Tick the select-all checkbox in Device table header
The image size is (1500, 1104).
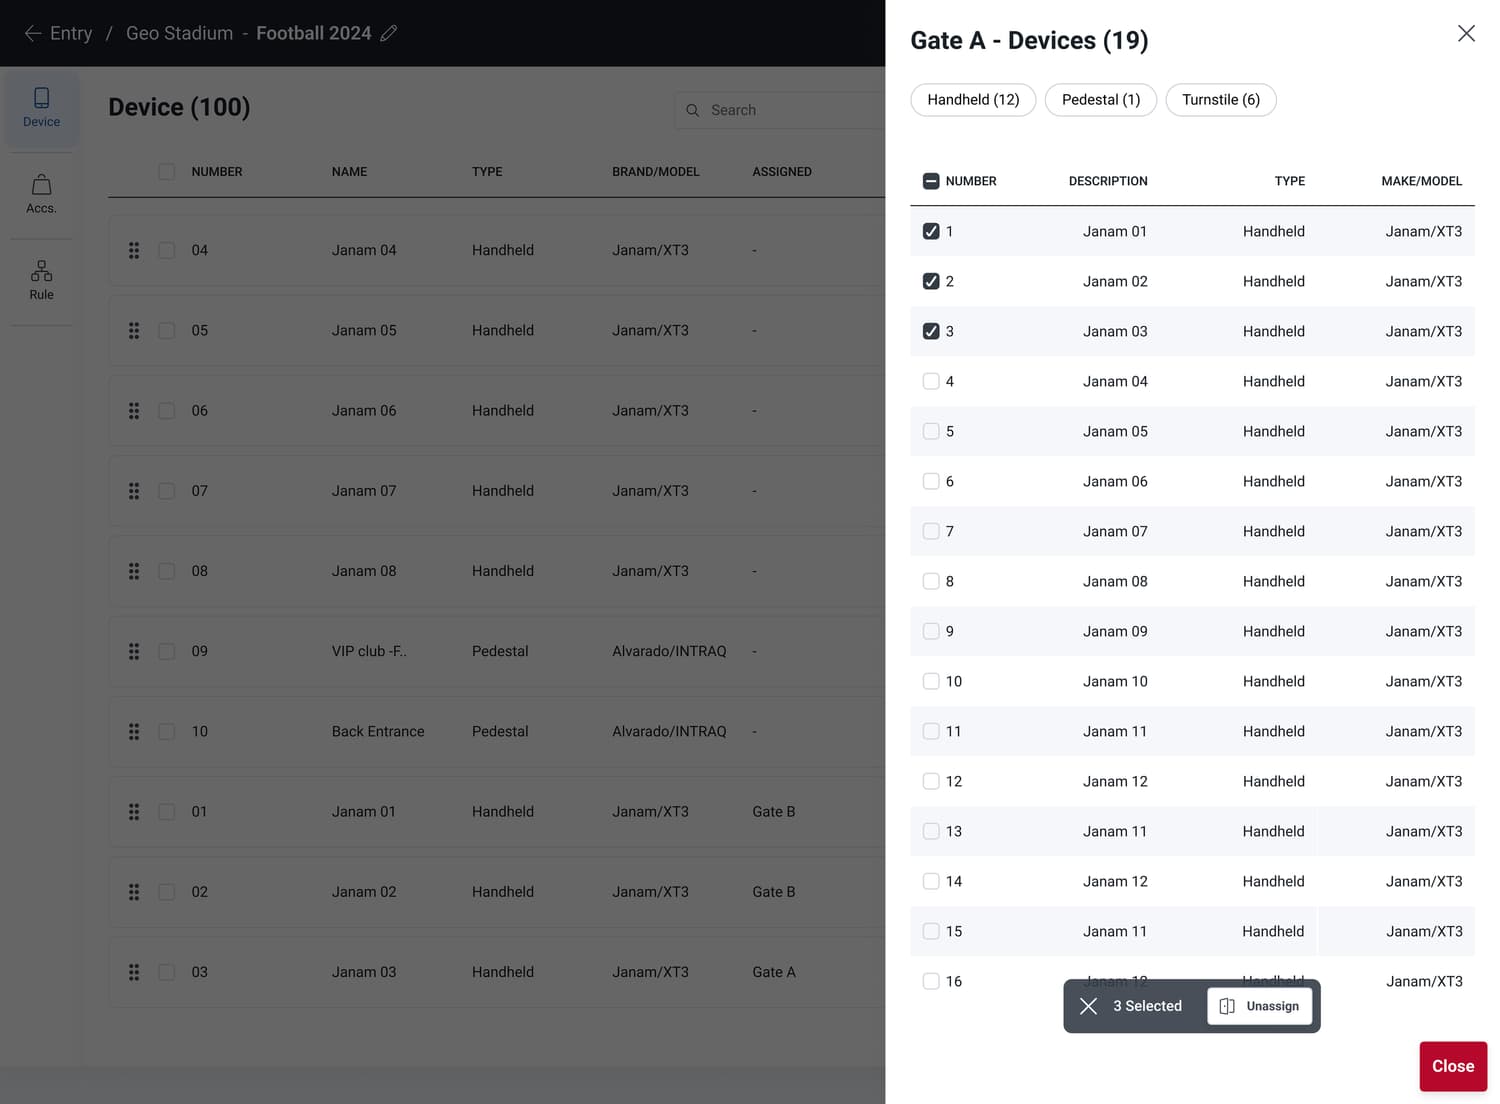click(167, 172)
